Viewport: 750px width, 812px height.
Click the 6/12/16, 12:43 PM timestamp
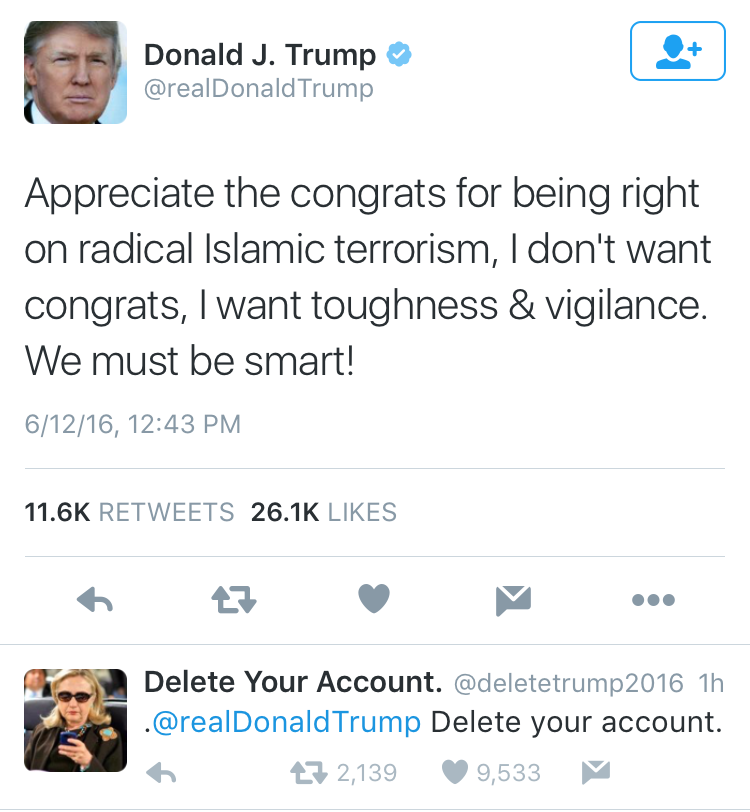[x=132, y=424]
